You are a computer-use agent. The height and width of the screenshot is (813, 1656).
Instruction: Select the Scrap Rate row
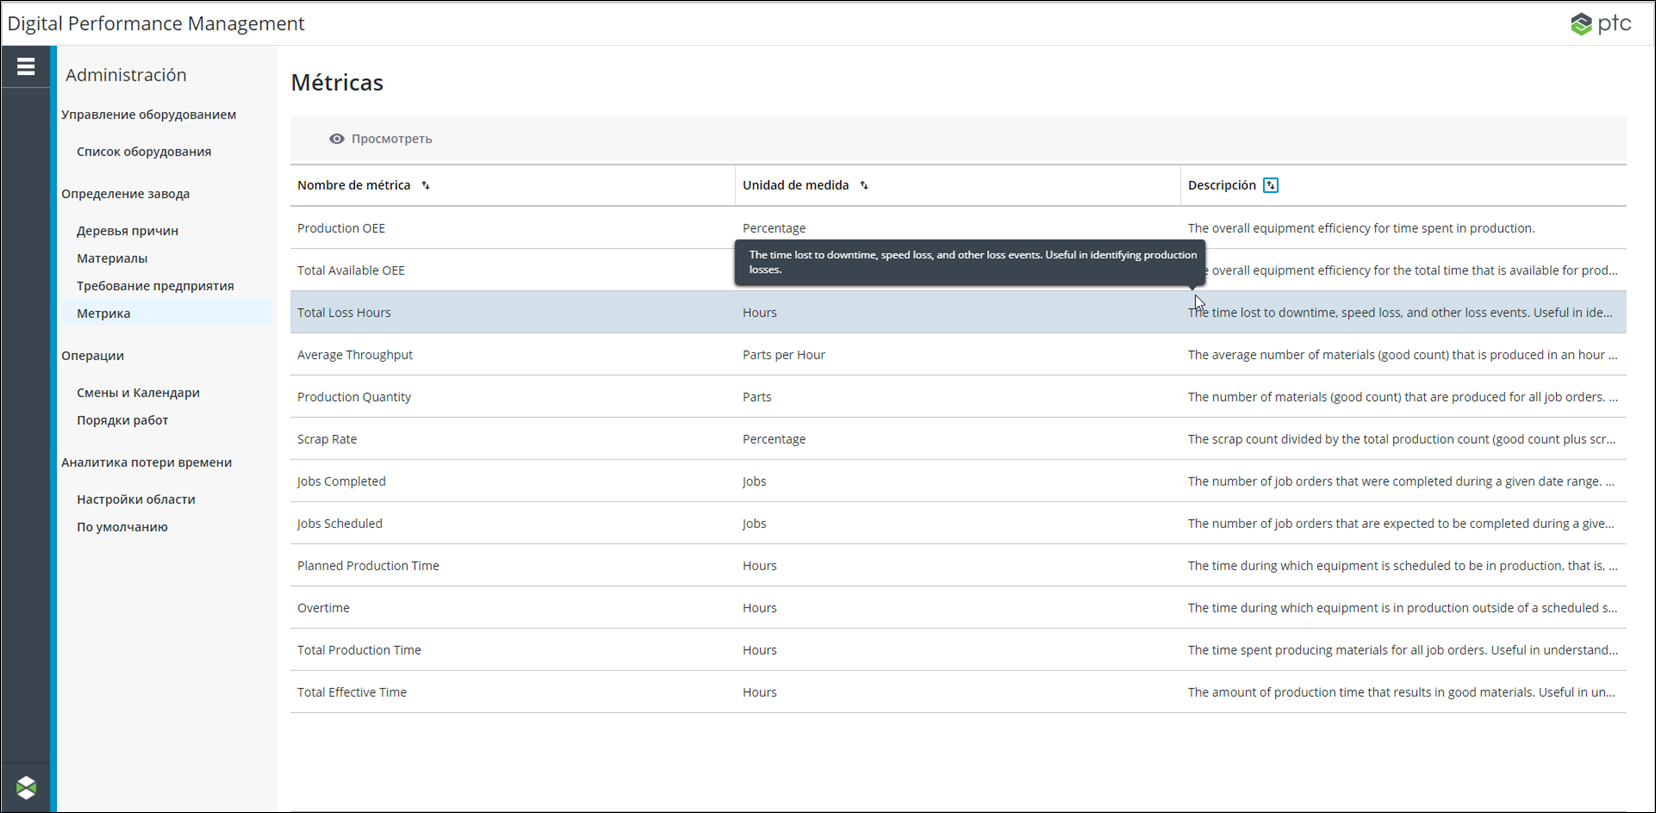point(958,439)
